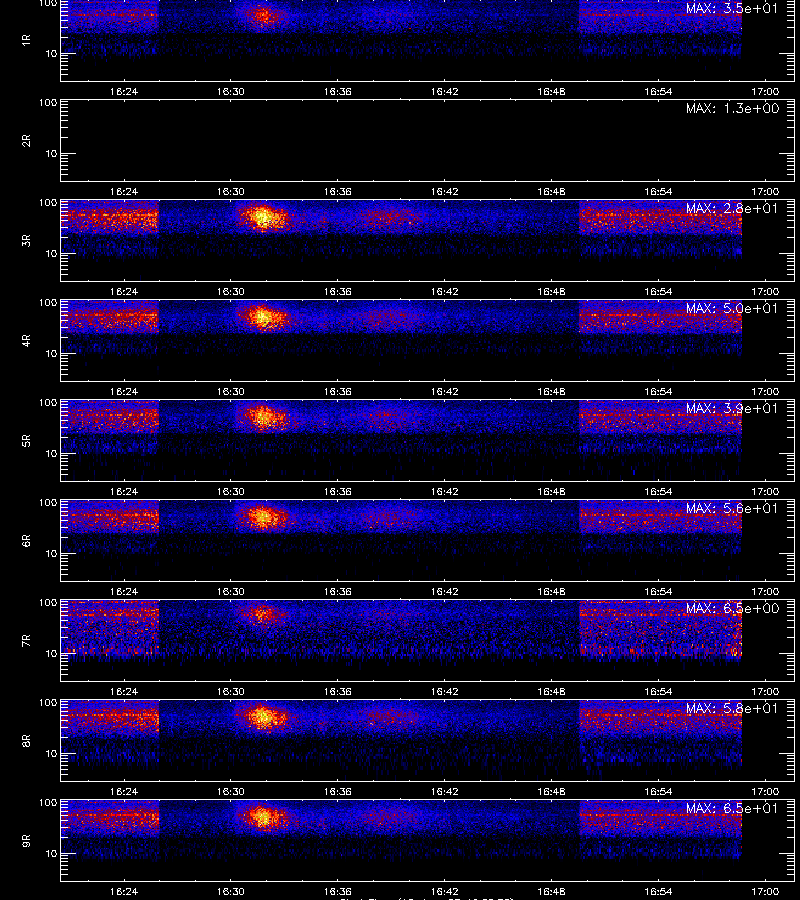800x900 pixels.
Task: Click the '16:48' tick label under panel 5R
Action: tap(551, 491)
